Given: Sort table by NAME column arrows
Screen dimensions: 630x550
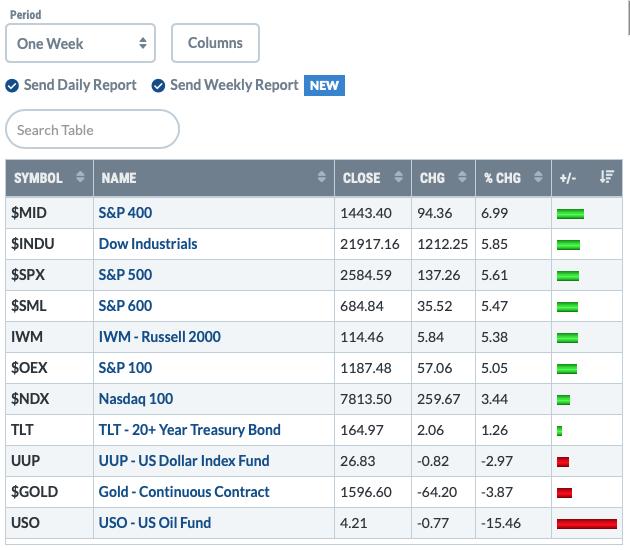Looking at the screenshot, I should coord(321,177).
